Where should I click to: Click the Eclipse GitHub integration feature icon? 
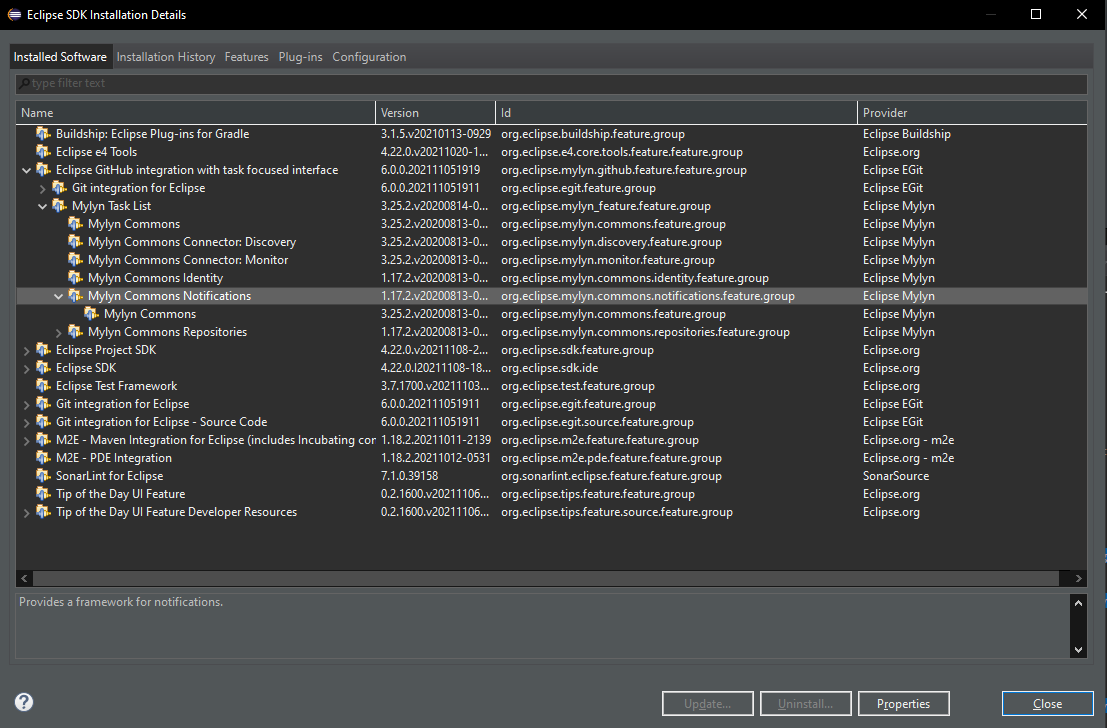(43, 169)
